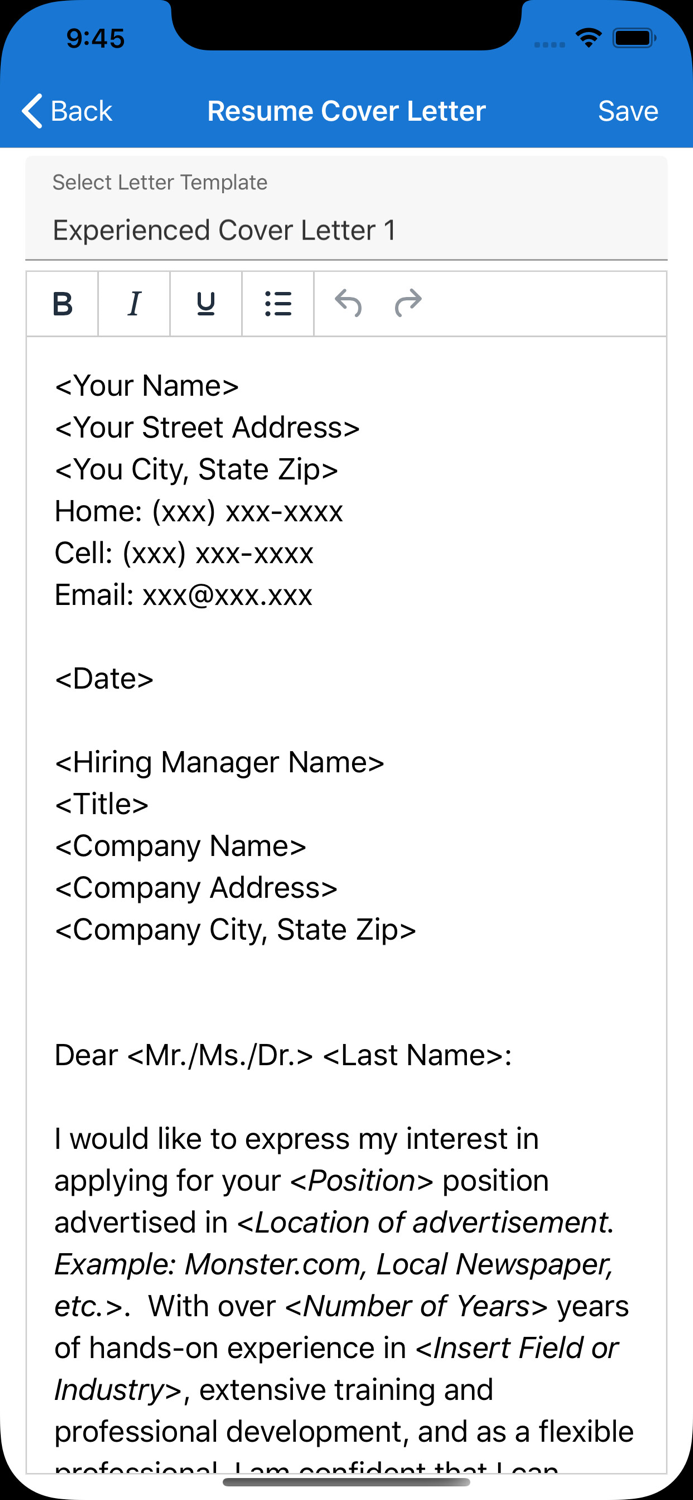Viewport: 693px width, 1500px height.
Task: Save the cover letter
Action: pyautogui.click(x=628, y=111)
